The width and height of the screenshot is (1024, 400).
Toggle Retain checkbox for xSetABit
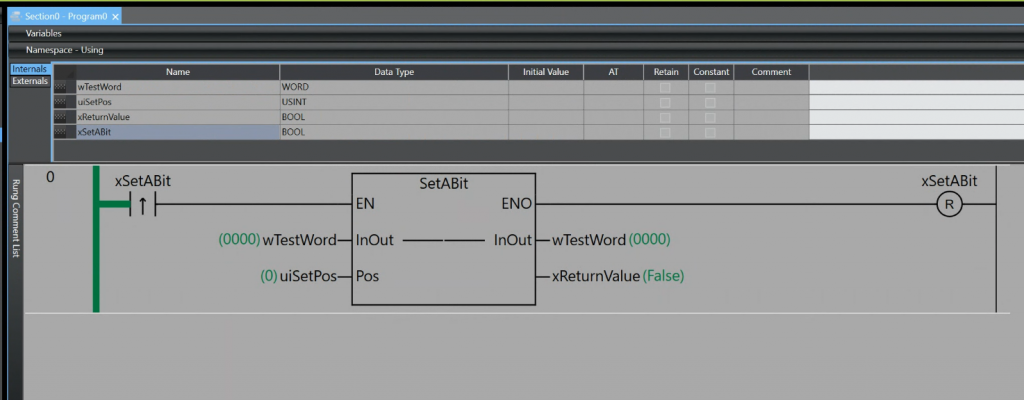pos(665,132)
